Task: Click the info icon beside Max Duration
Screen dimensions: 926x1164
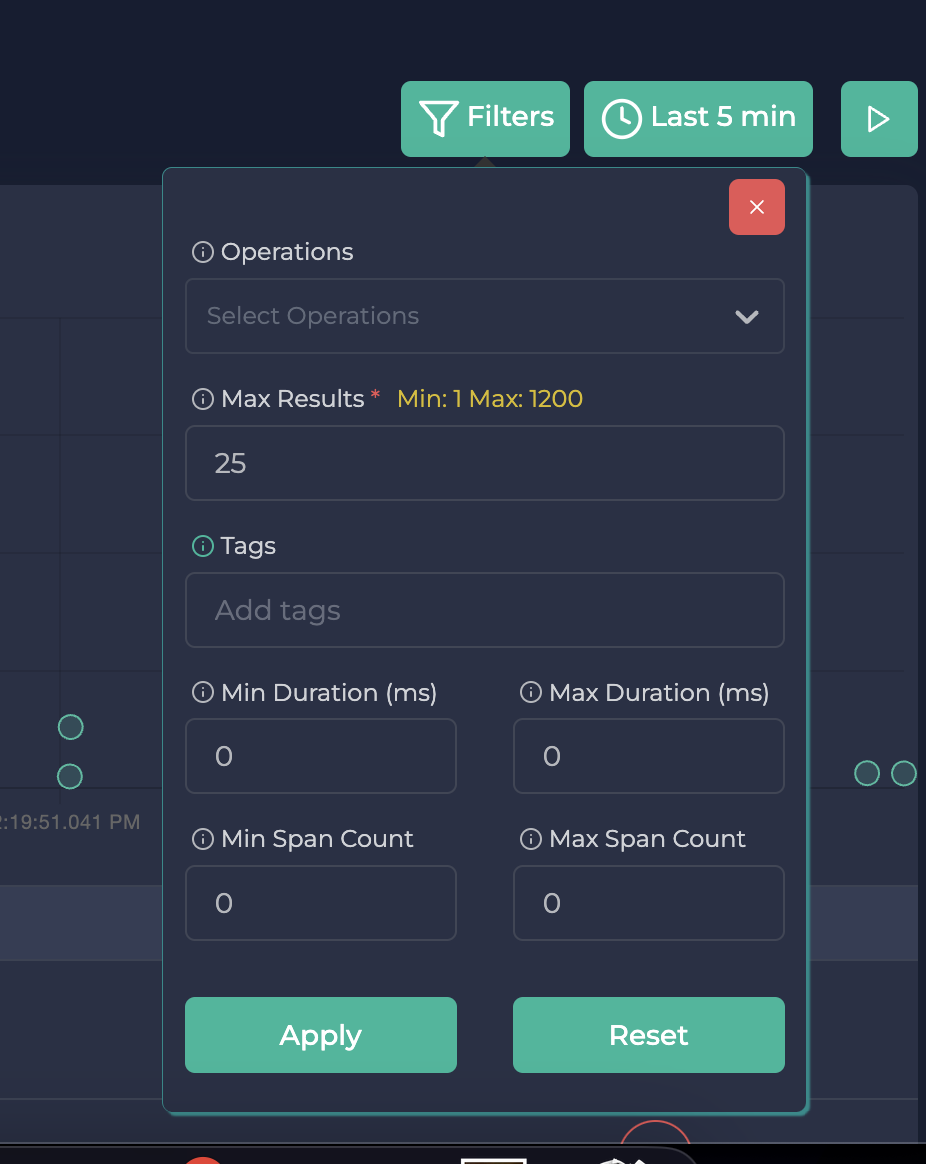Action: click(x=531, y=693)
